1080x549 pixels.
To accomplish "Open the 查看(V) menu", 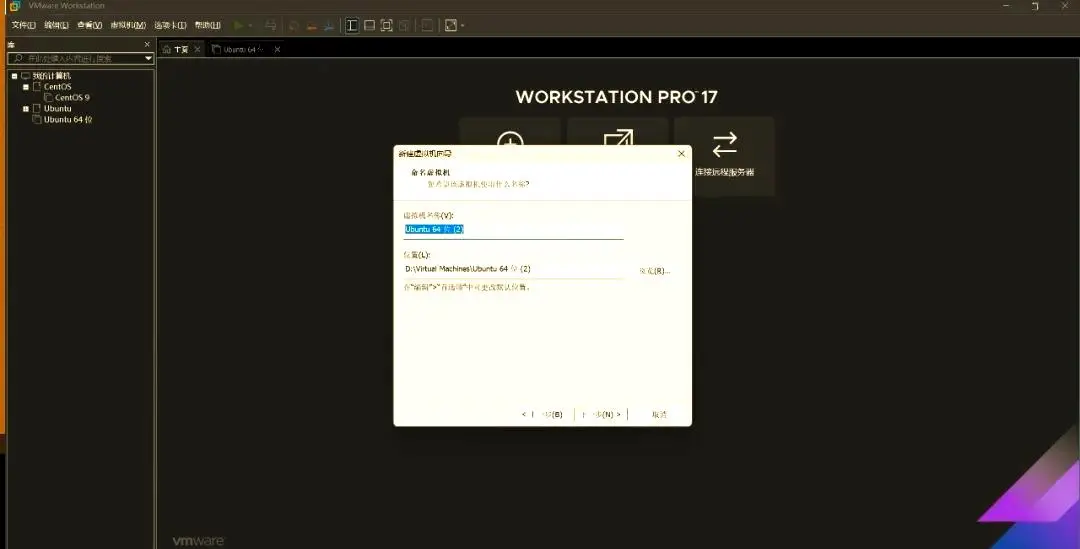I will [x=90, y=25].
